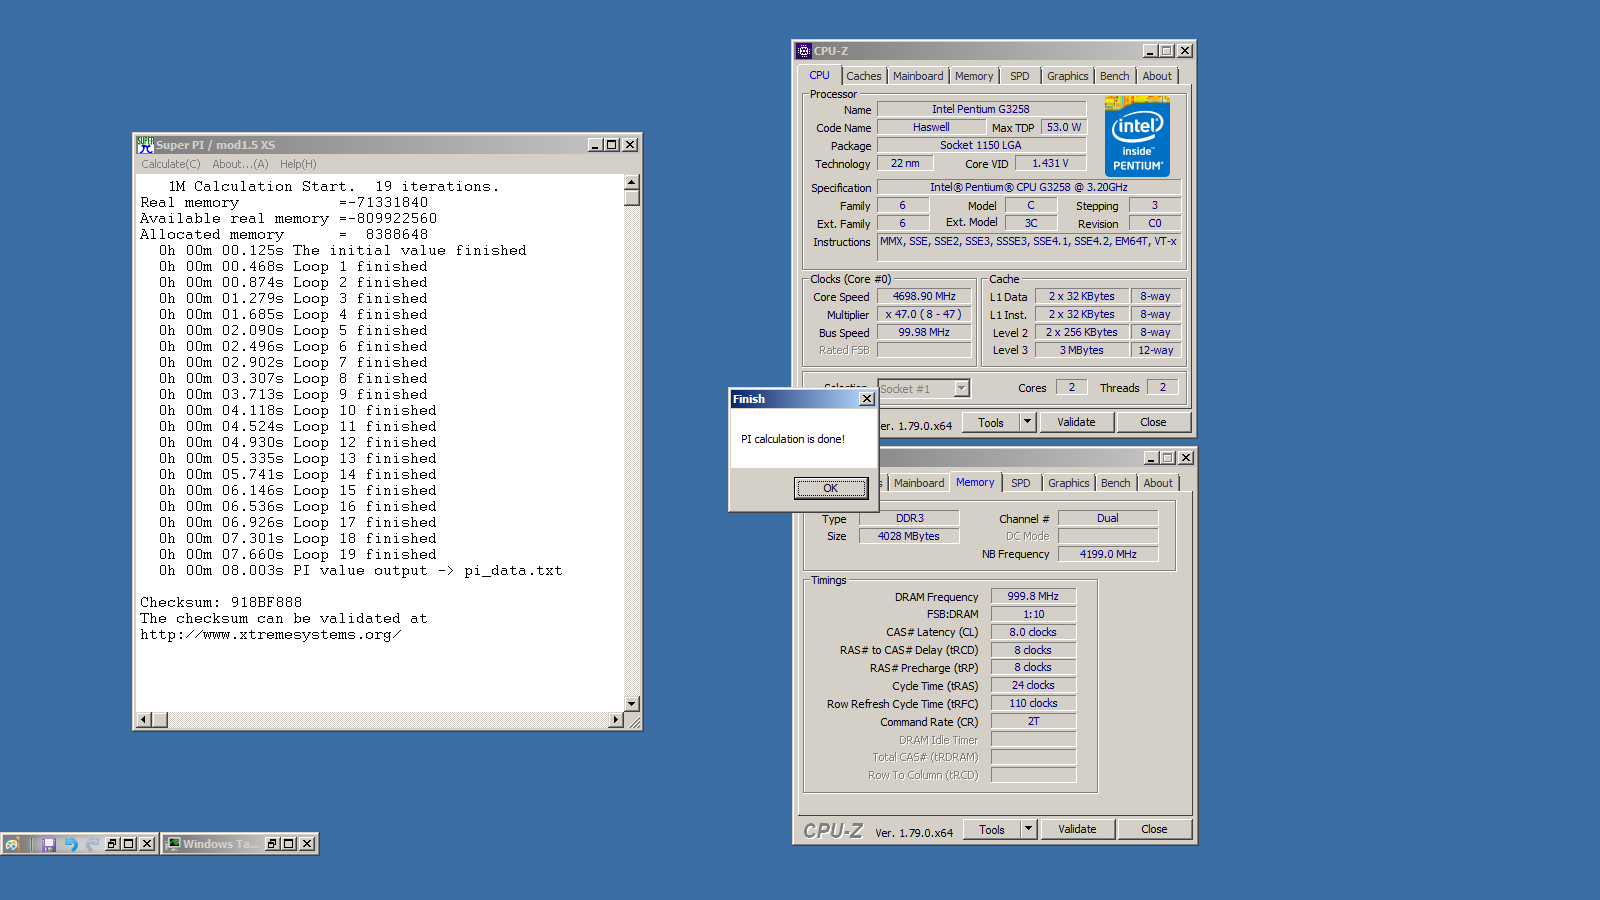The width and height of the screenshot is (1600, 900).
Task: Click Close button in upper CPU-Z window
Action: point(1153,422)
